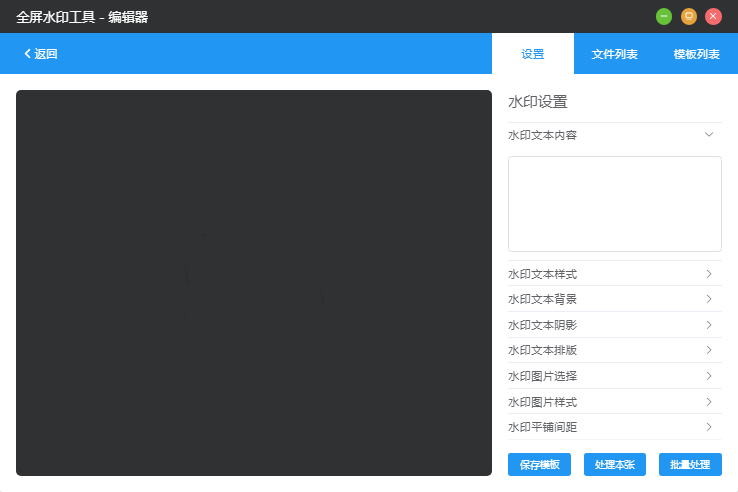Open the 文件列表 tab
738x492 pixels.
coord(615,54)
